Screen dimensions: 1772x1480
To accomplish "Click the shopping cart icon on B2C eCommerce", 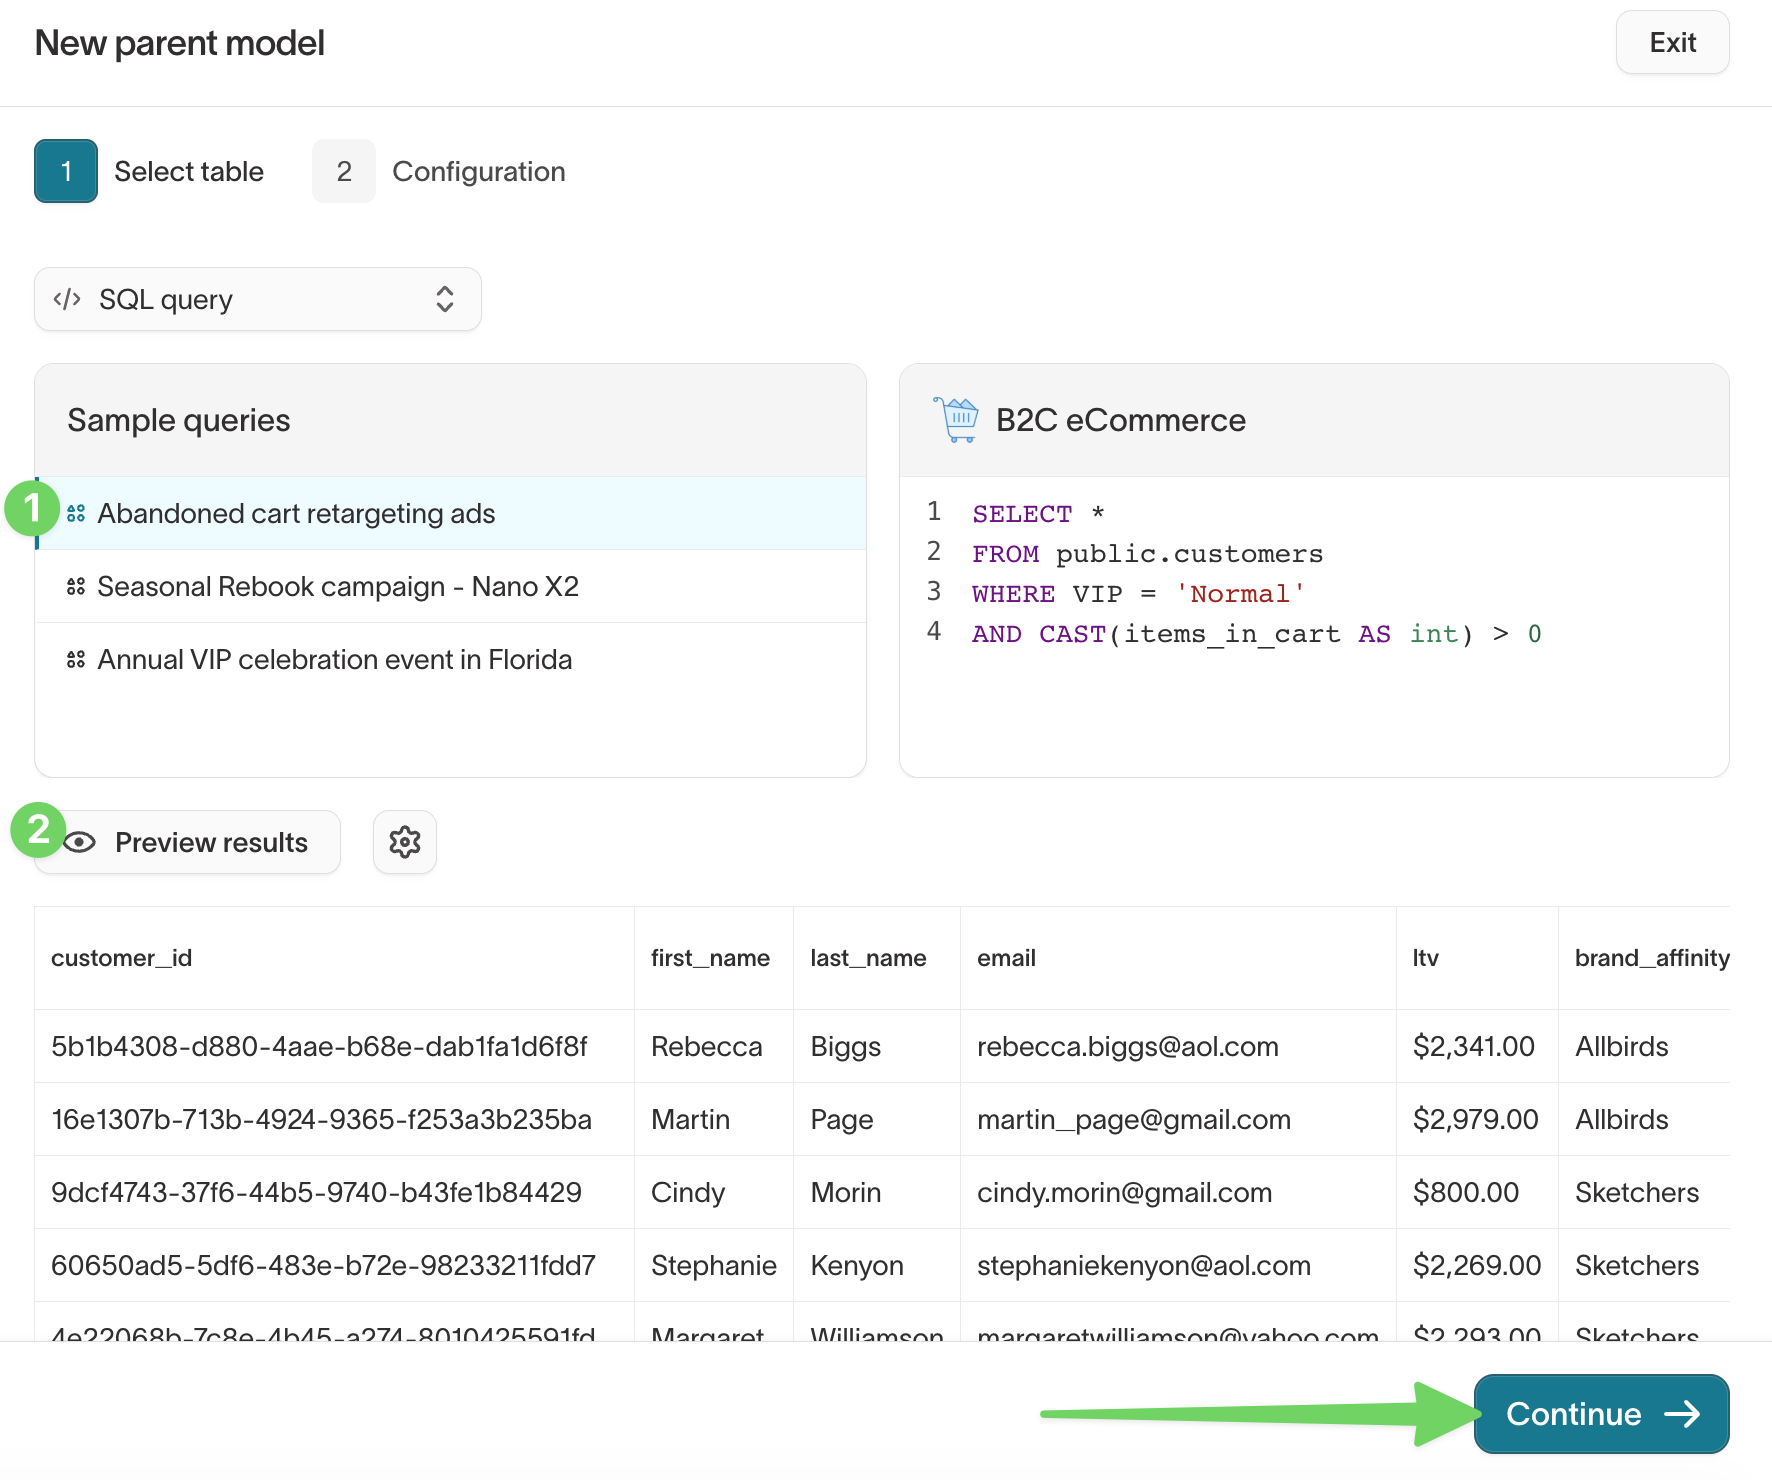I will [x=955, y=420].
